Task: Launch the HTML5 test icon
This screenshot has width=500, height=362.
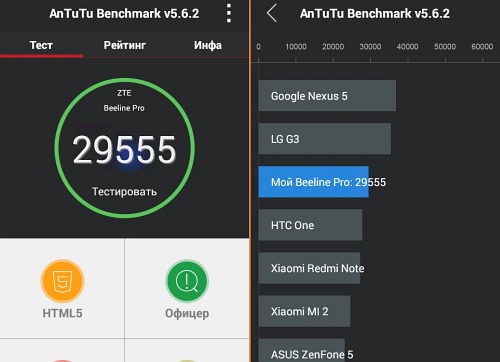Action: click(62, 281)
